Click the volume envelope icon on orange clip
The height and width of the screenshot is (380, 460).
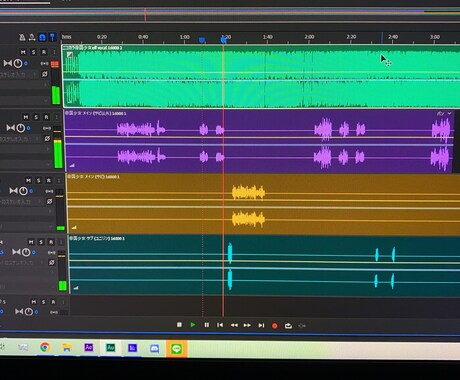coord(74,227)
